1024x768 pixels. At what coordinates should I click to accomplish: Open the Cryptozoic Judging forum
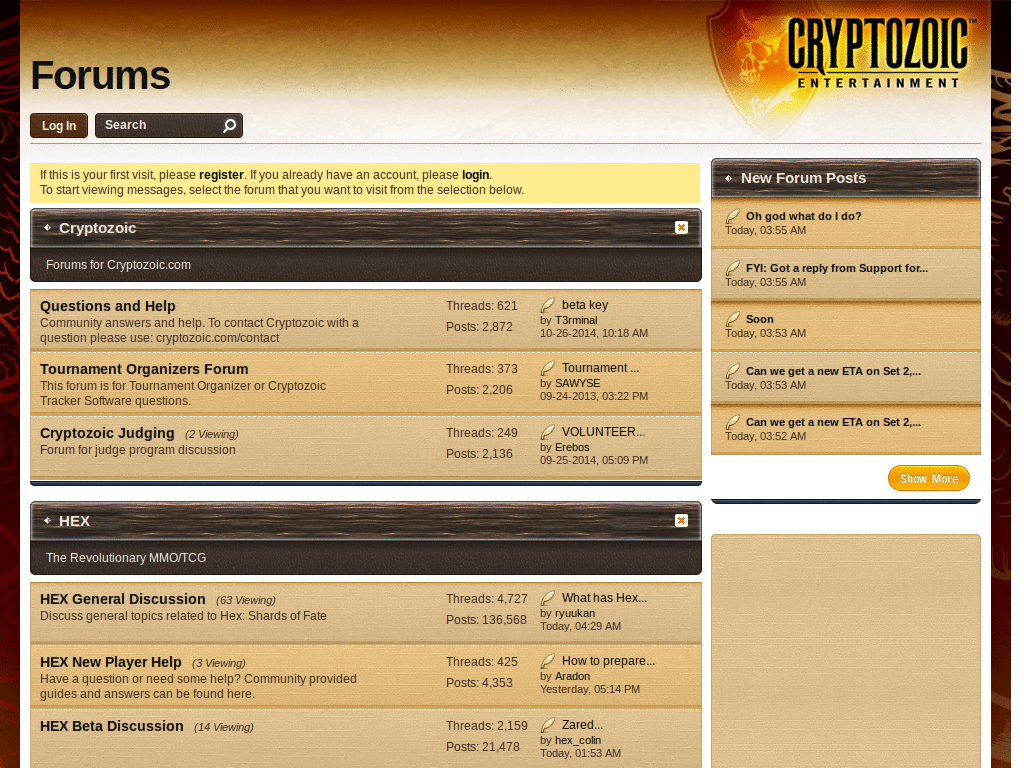pyautogui.click(x=107, y=433)
